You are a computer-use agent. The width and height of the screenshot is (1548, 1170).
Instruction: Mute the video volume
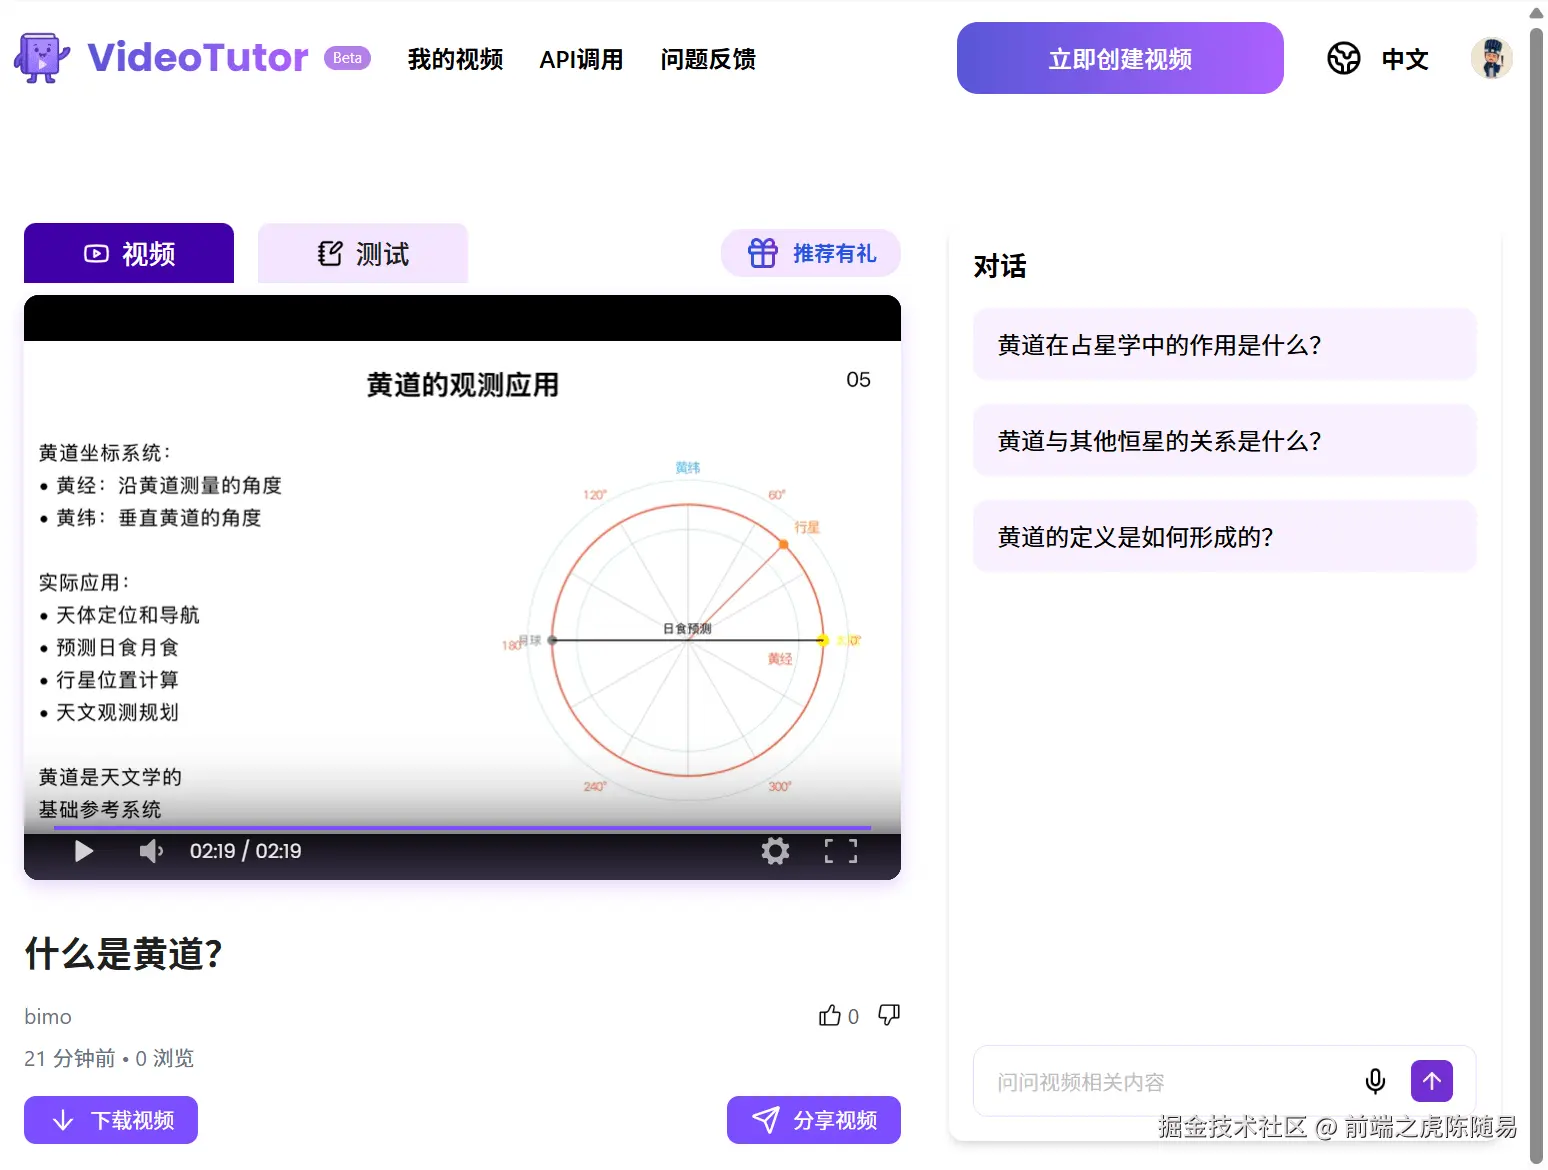151,851
